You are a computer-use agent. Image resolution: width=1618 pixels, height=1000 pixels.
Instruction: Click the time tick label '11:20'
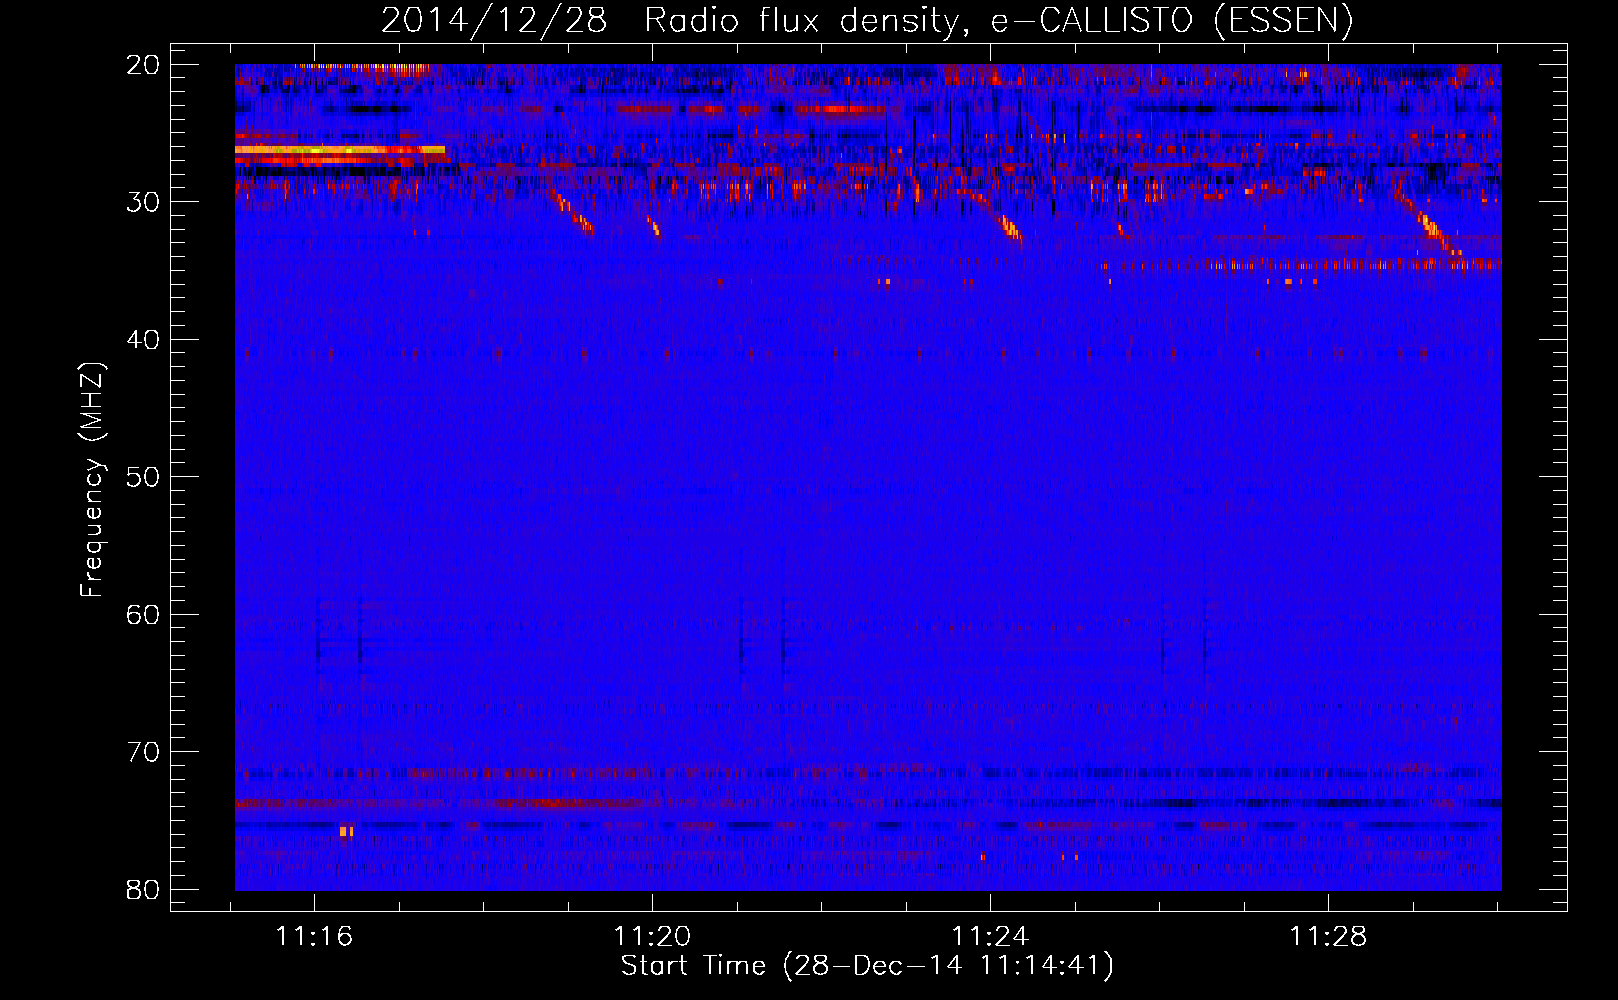point(652,936)
